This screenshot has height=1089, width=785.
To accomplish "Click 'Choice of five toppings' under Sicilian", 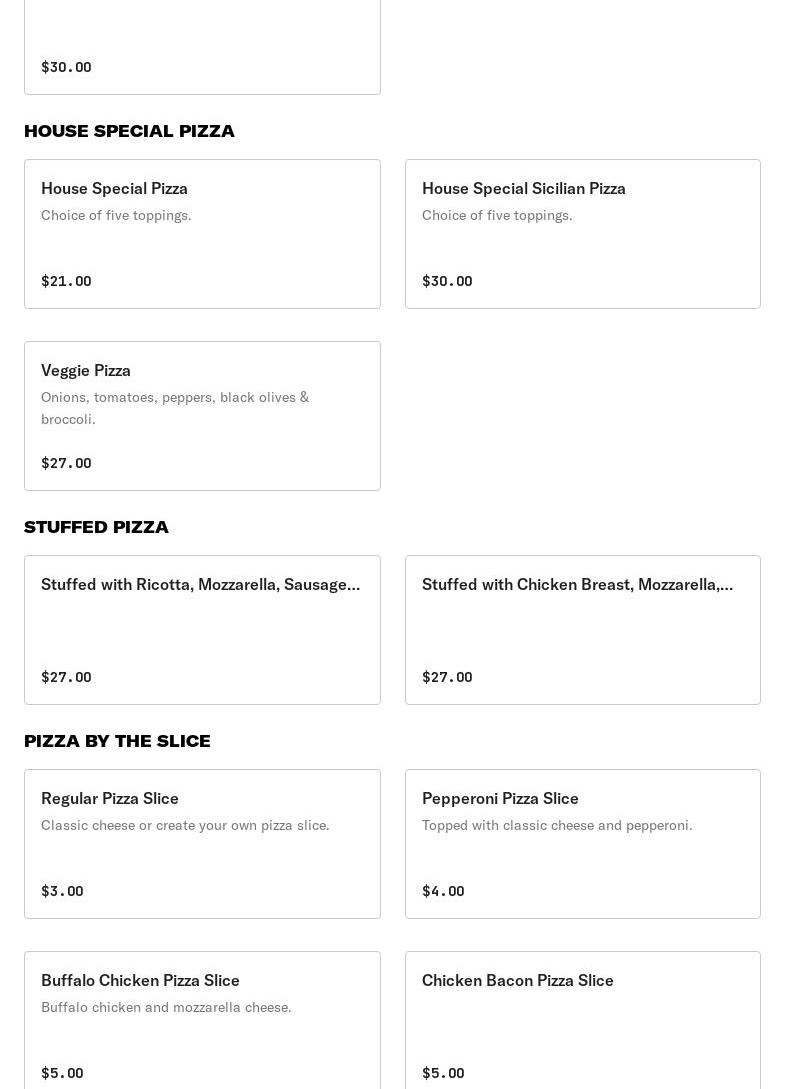I will coord(497,215).
